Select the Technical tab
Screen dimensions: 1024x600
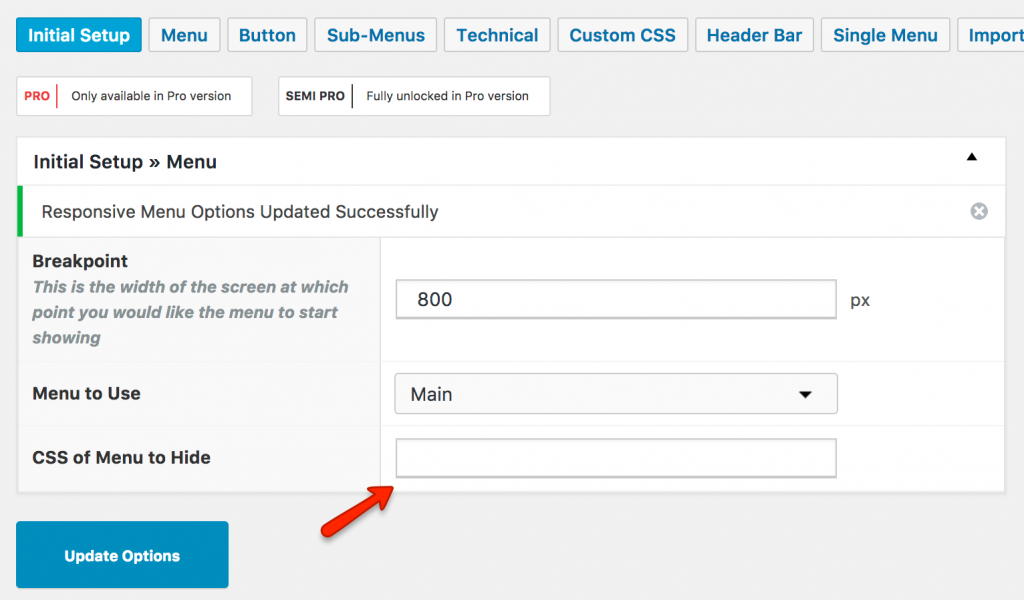(497, 34)
